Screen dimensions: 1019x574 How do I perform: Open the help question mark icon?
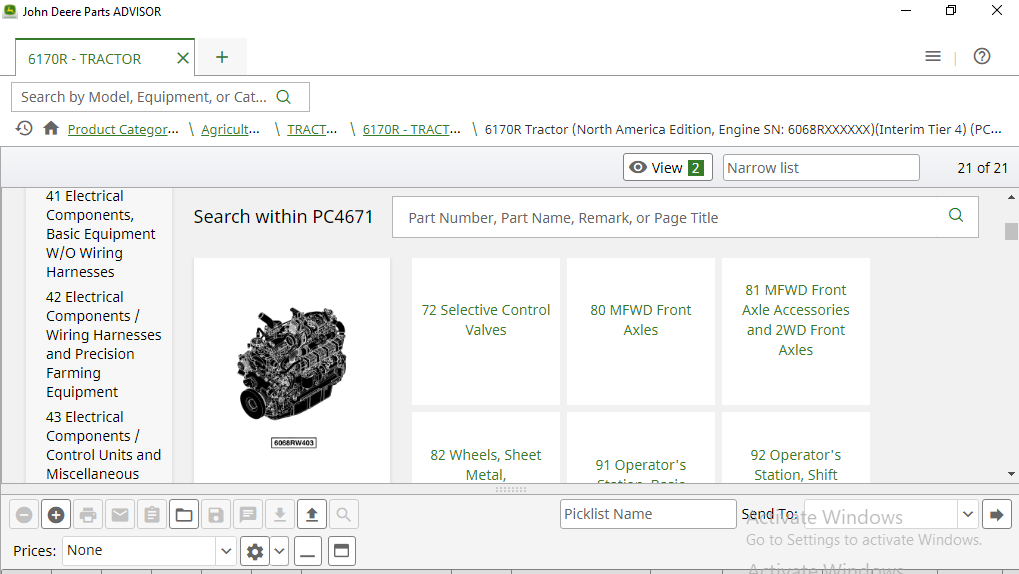(x=981, y=57)
